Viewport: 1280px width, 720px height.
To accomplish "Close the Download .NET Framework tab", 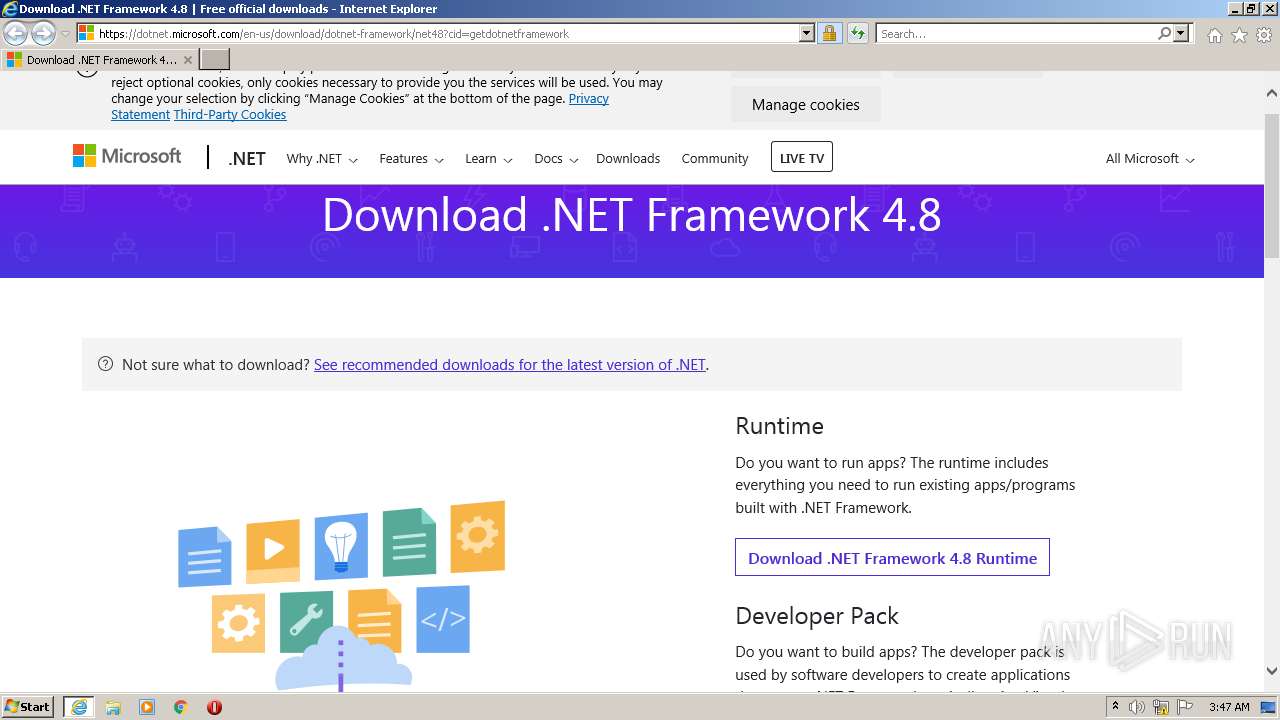I will click(187, 60).
